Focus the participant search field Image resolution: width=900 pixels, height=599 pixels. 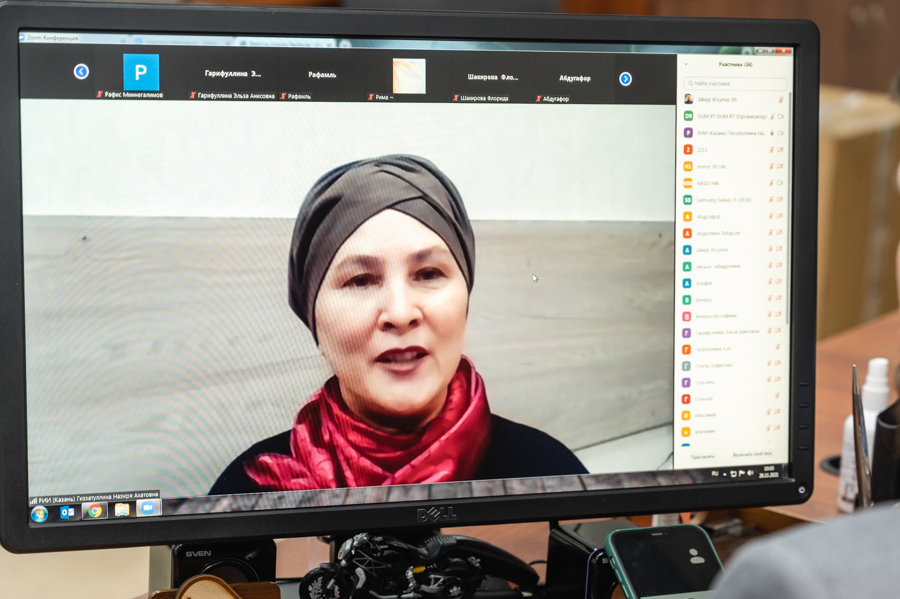(x=736, y=83)
